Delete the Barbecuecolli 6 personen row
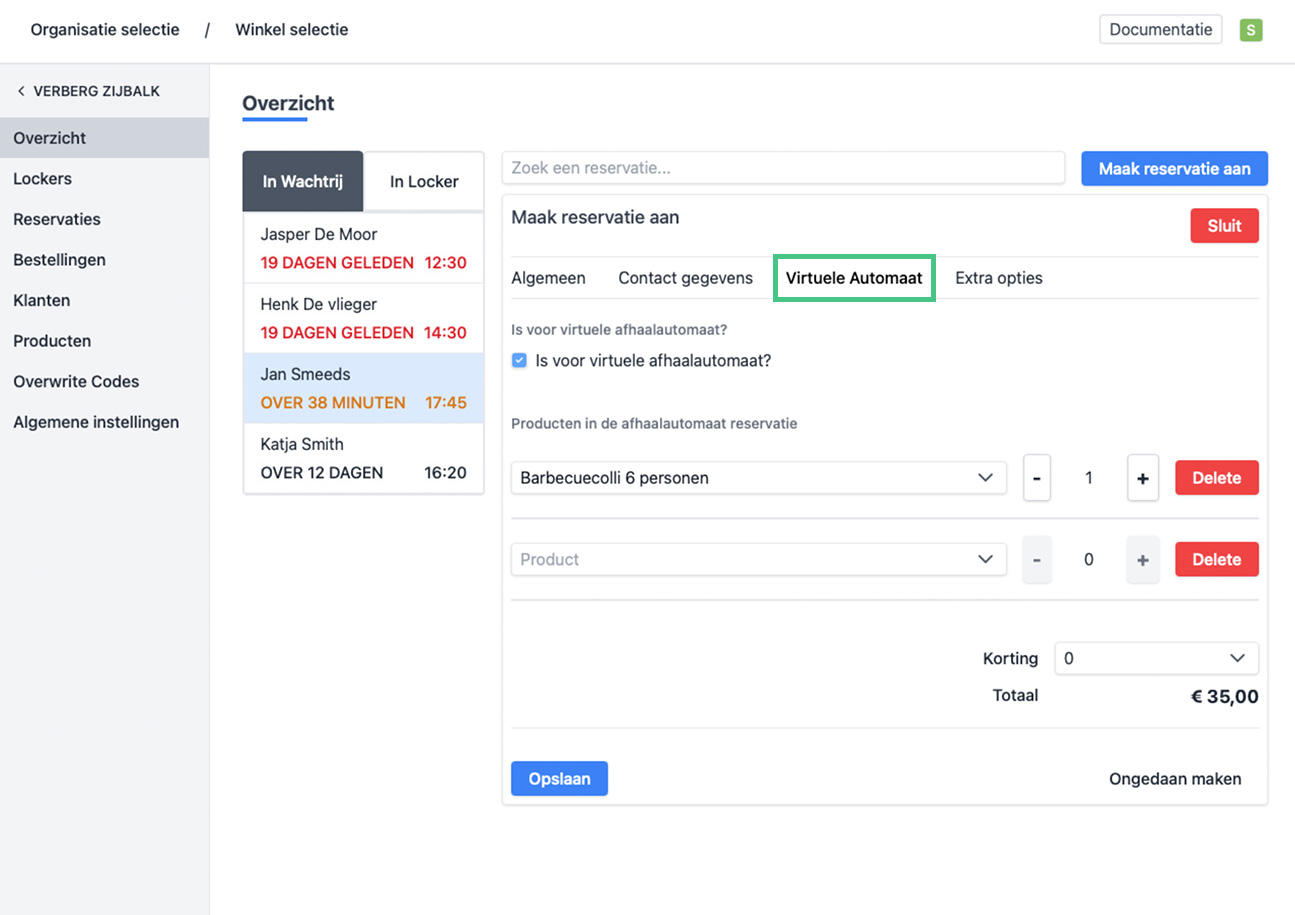1295x915 pixels. (x=1216, y=478)
